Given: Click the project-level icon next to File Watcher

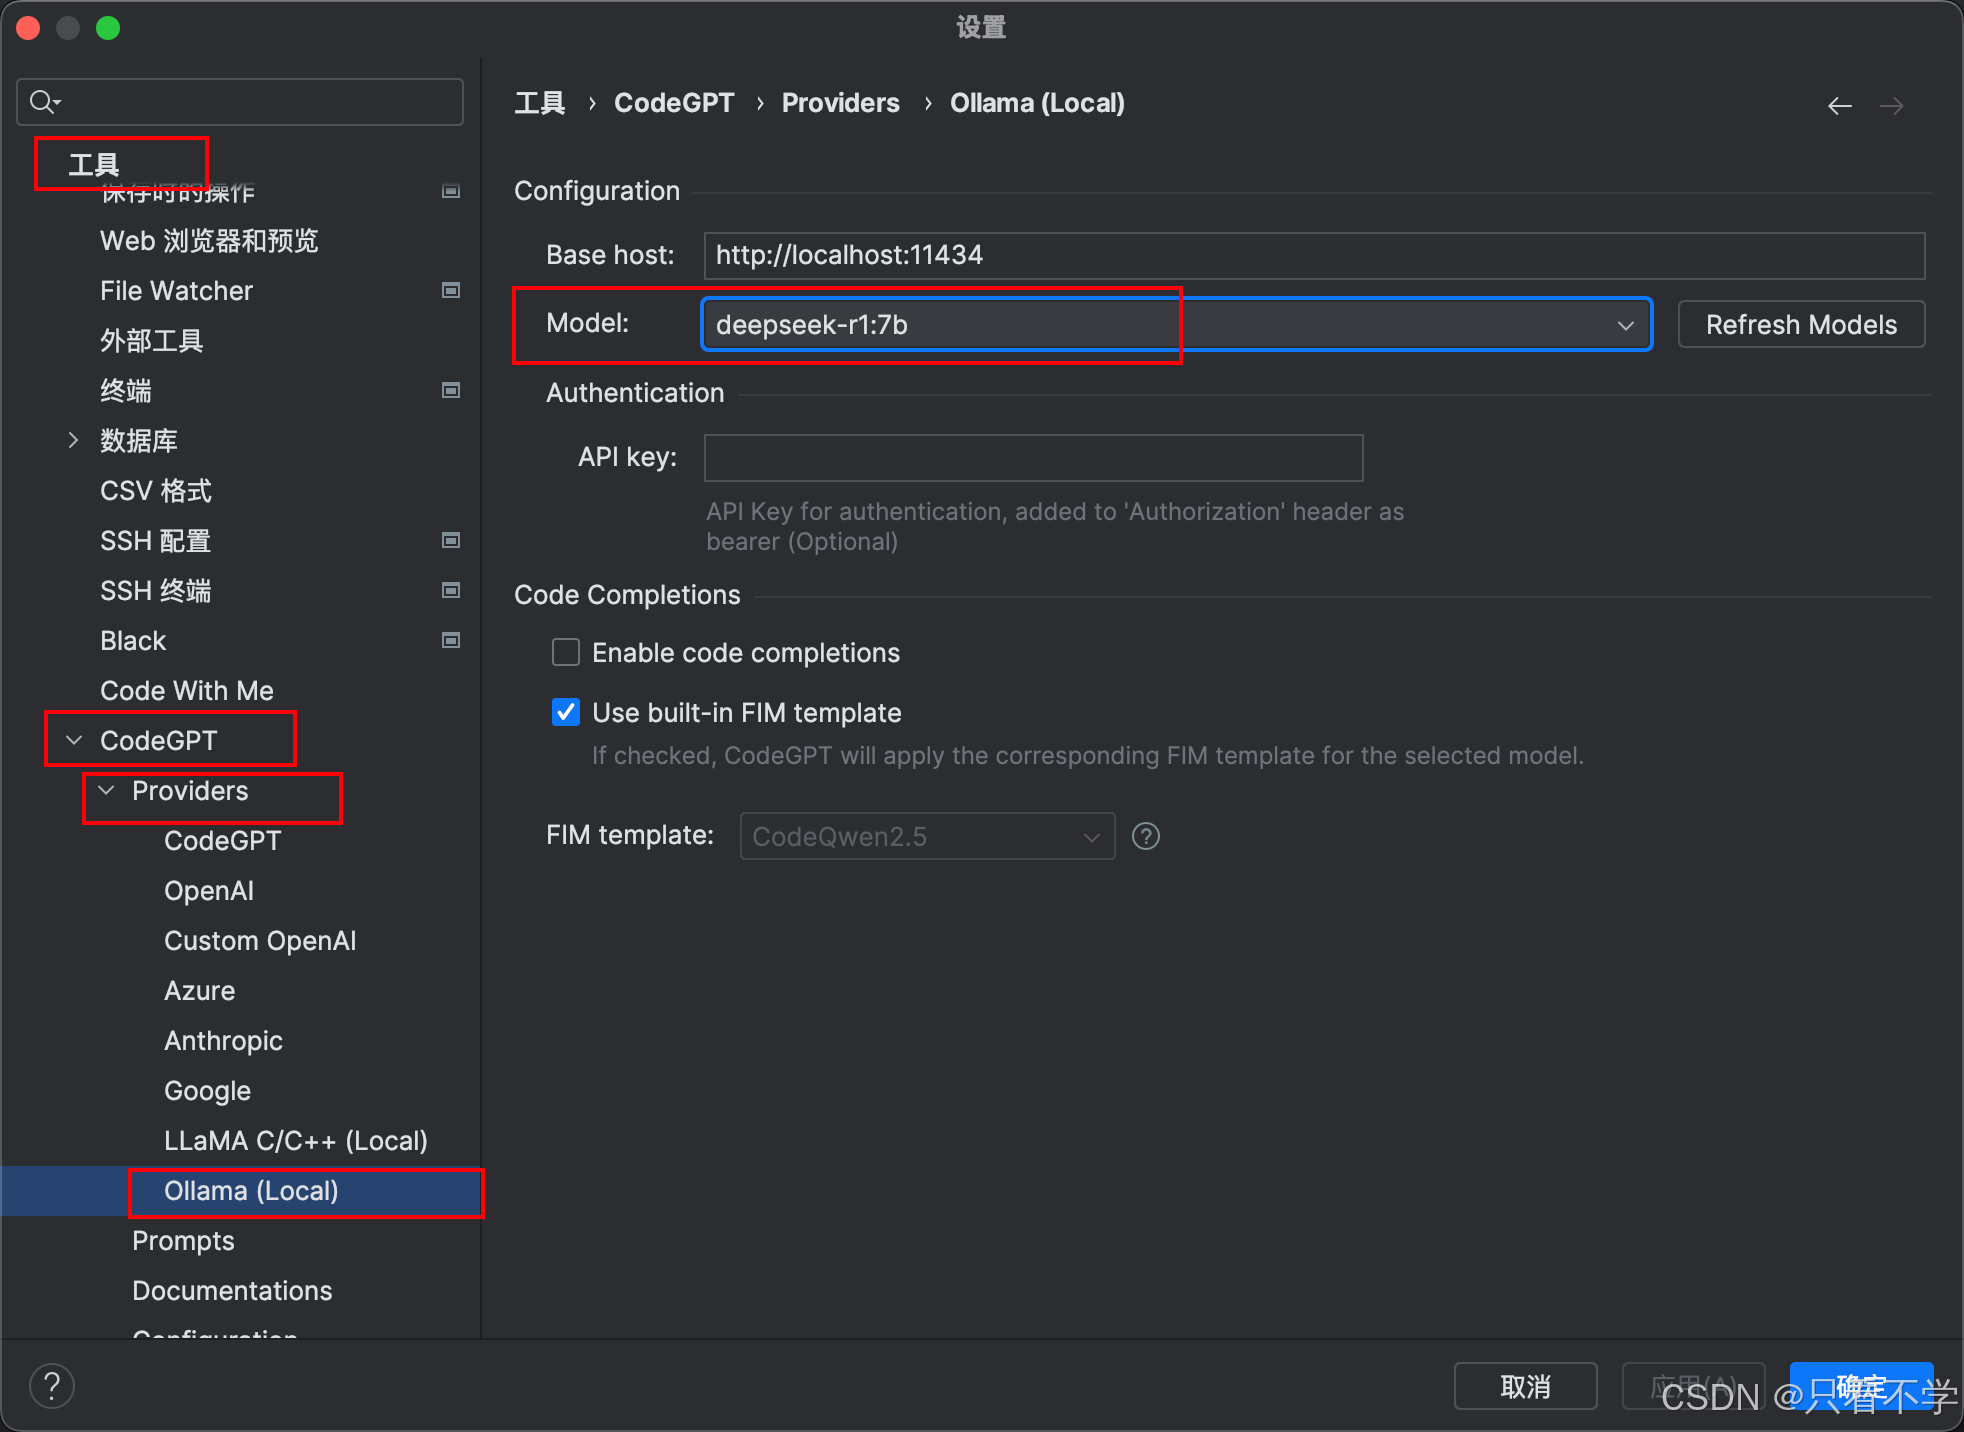Looking at the screenshot, I should click(x=450, y=290).
